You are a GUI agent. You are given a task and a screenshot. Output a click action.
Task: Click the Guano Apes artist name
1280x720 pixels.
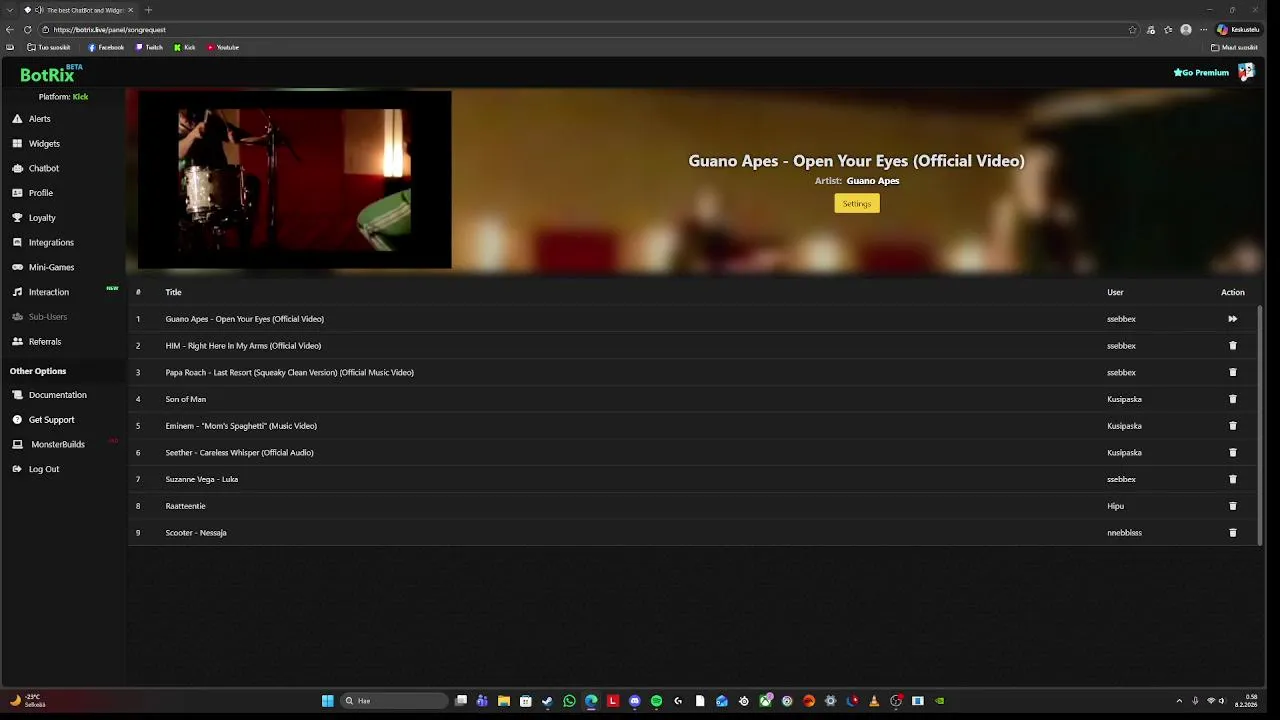pyautogui.click(x=873, y=181)
